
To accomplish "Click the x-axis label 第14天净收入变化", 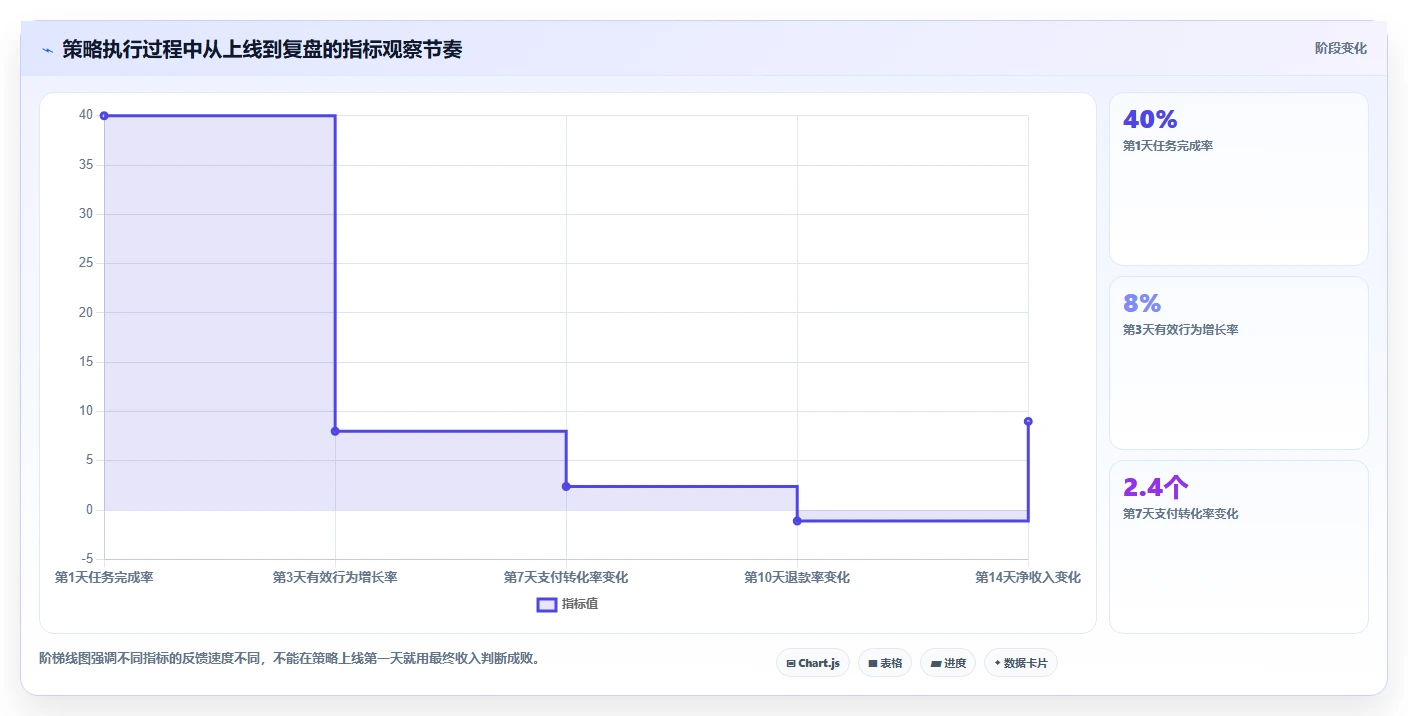I will 1028,578.
